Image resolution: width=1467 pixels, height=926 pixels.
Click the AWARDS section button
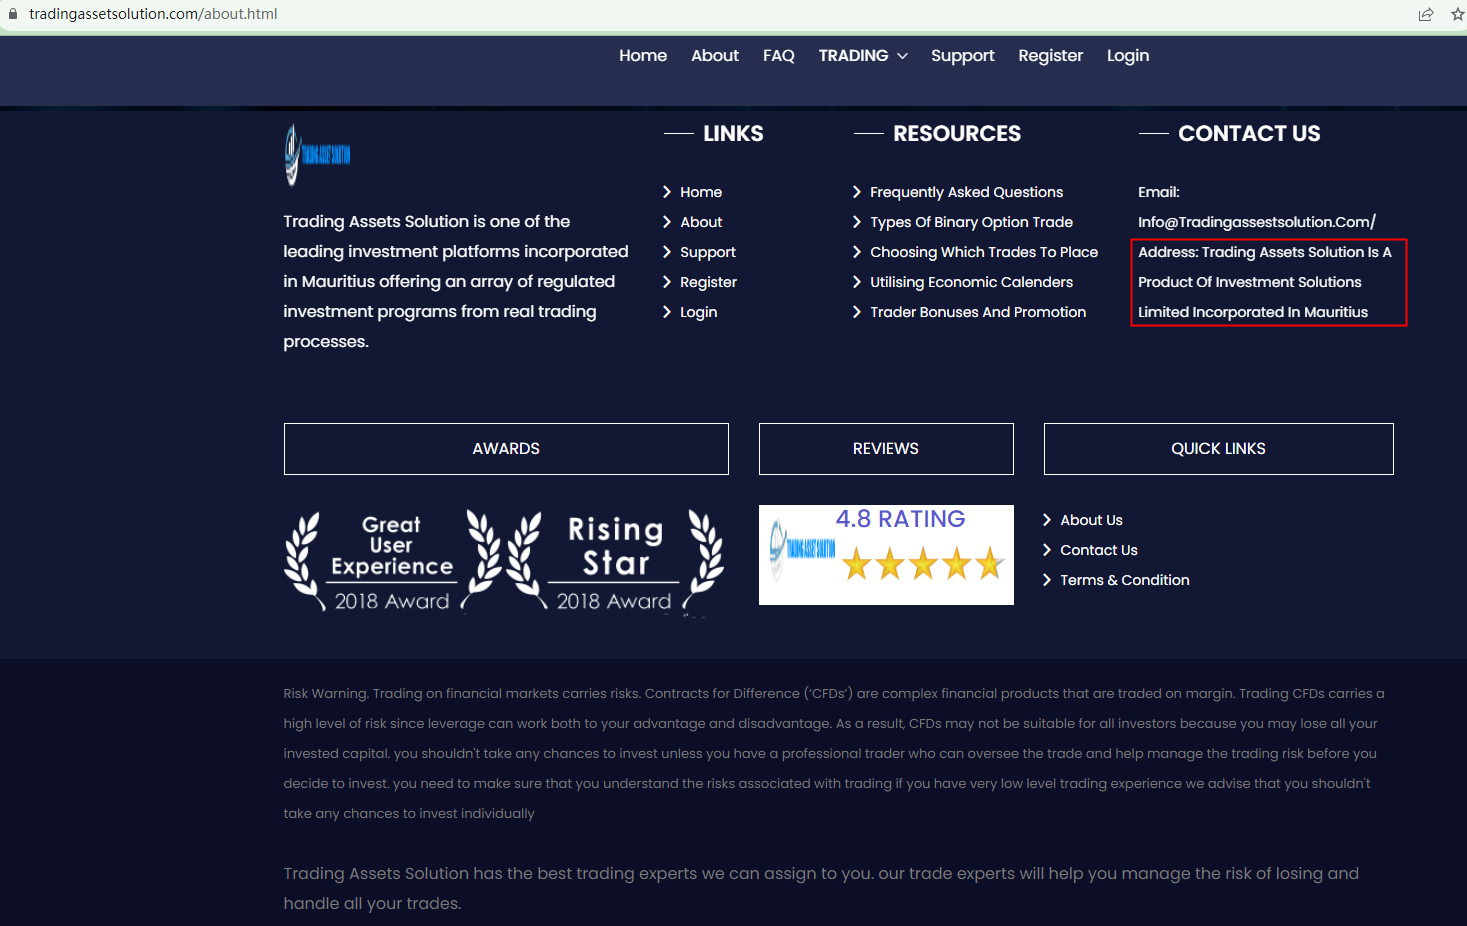(x=506, y=449)
